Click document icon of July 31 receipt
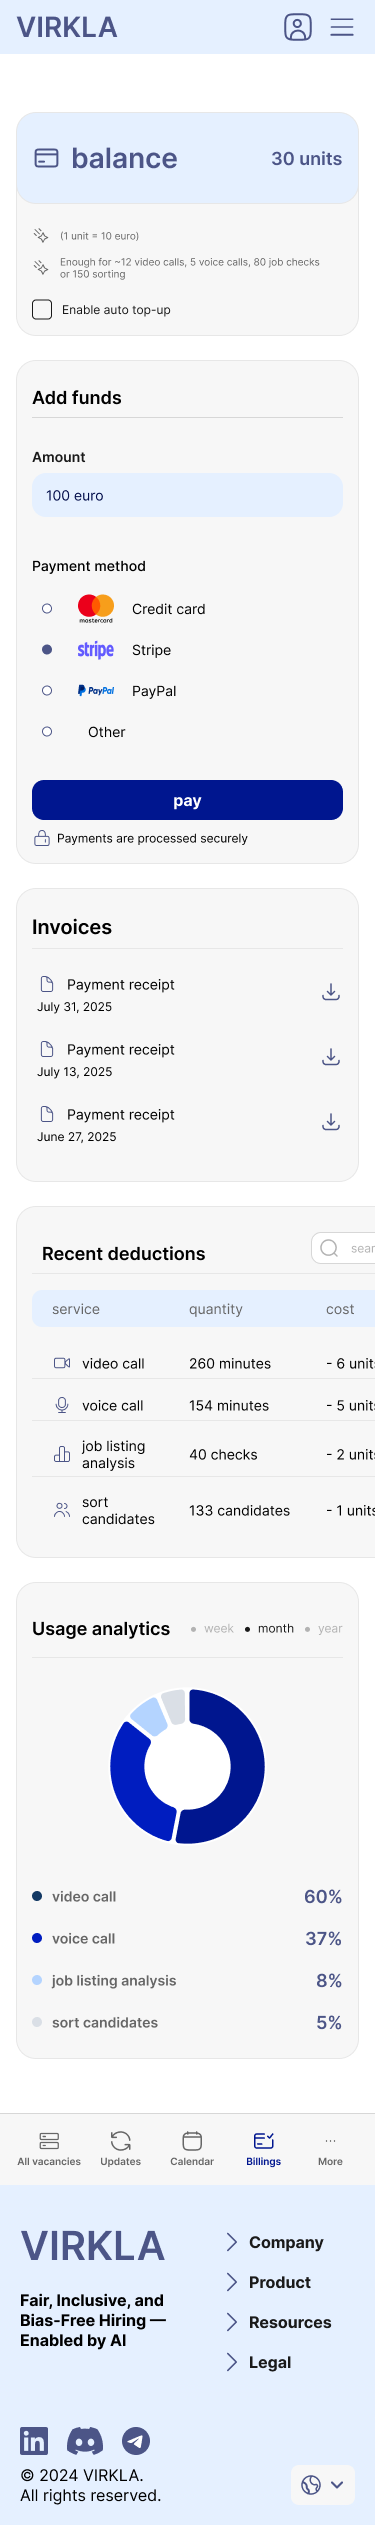The height and width of the screenshot is (2525, 375). click(x=46, y=984)
